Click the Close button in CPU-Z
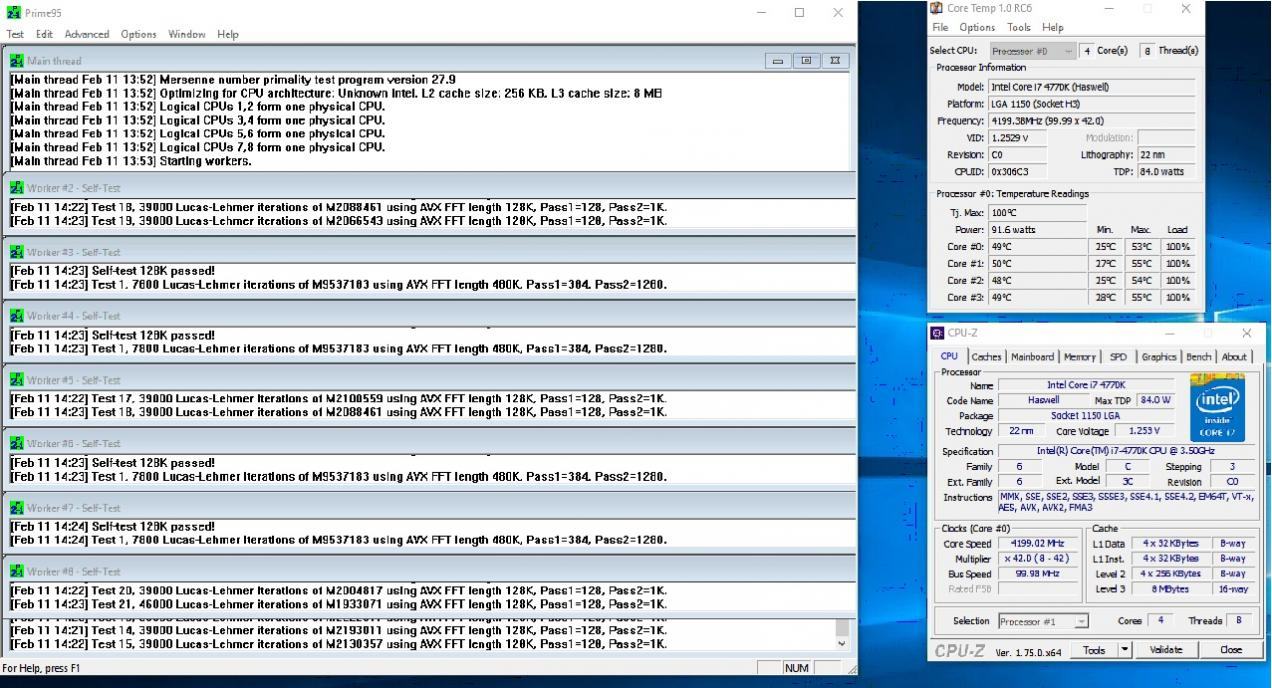Image resolution: width=1272 pixels, height=688 pixels. tap(1231, 650)
